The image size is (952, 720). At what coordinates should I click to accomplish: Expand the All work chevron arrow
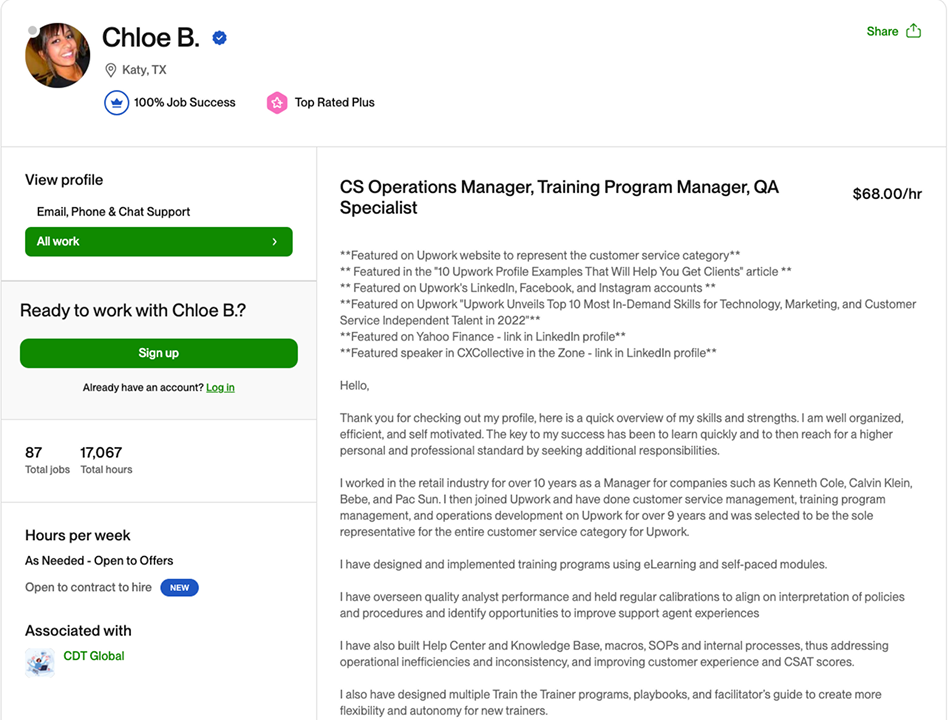point(275,242)
